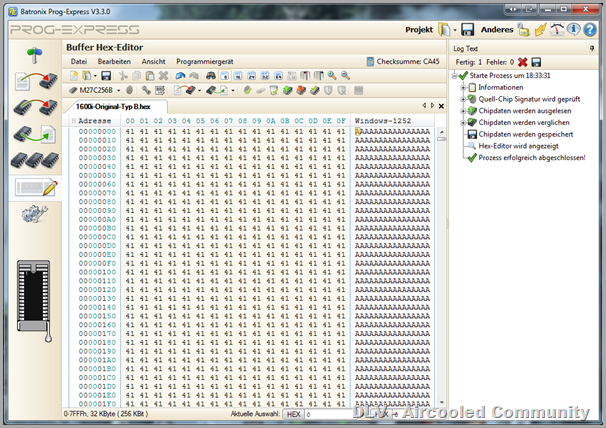Image resolution: width=606 pixels, height=428 pixels.
Task: Click the lock icon next to Anderes
Action: click(x=523, y=29)
